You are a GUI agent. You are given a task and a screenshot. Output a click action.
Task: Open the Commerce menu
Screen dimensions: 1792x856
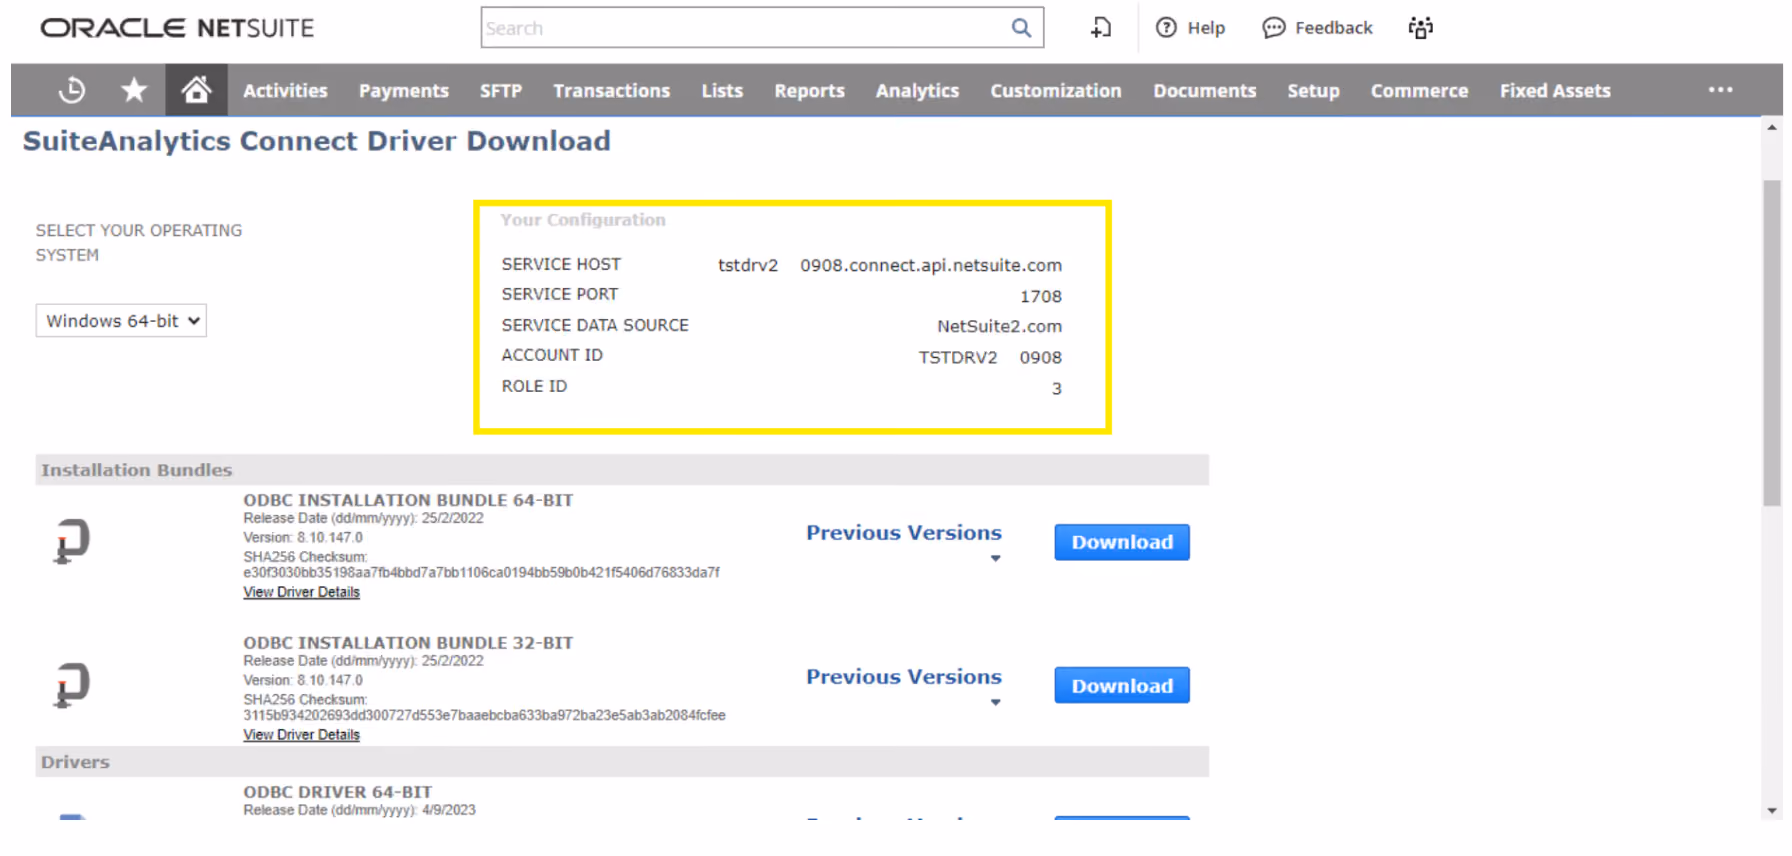coord(1420,91)
